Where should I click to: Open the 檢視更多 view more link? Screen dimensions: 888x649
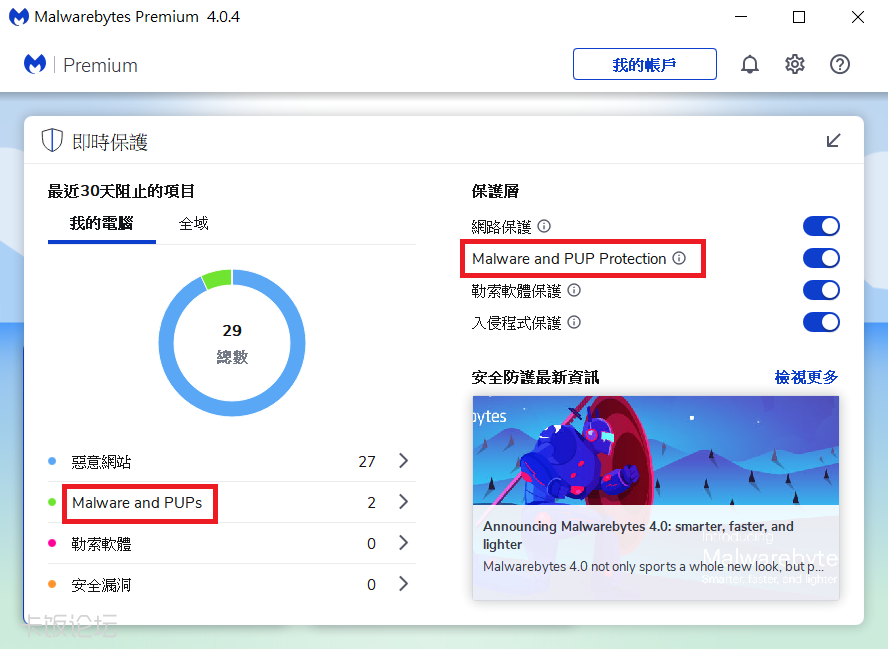pos(806,377)
